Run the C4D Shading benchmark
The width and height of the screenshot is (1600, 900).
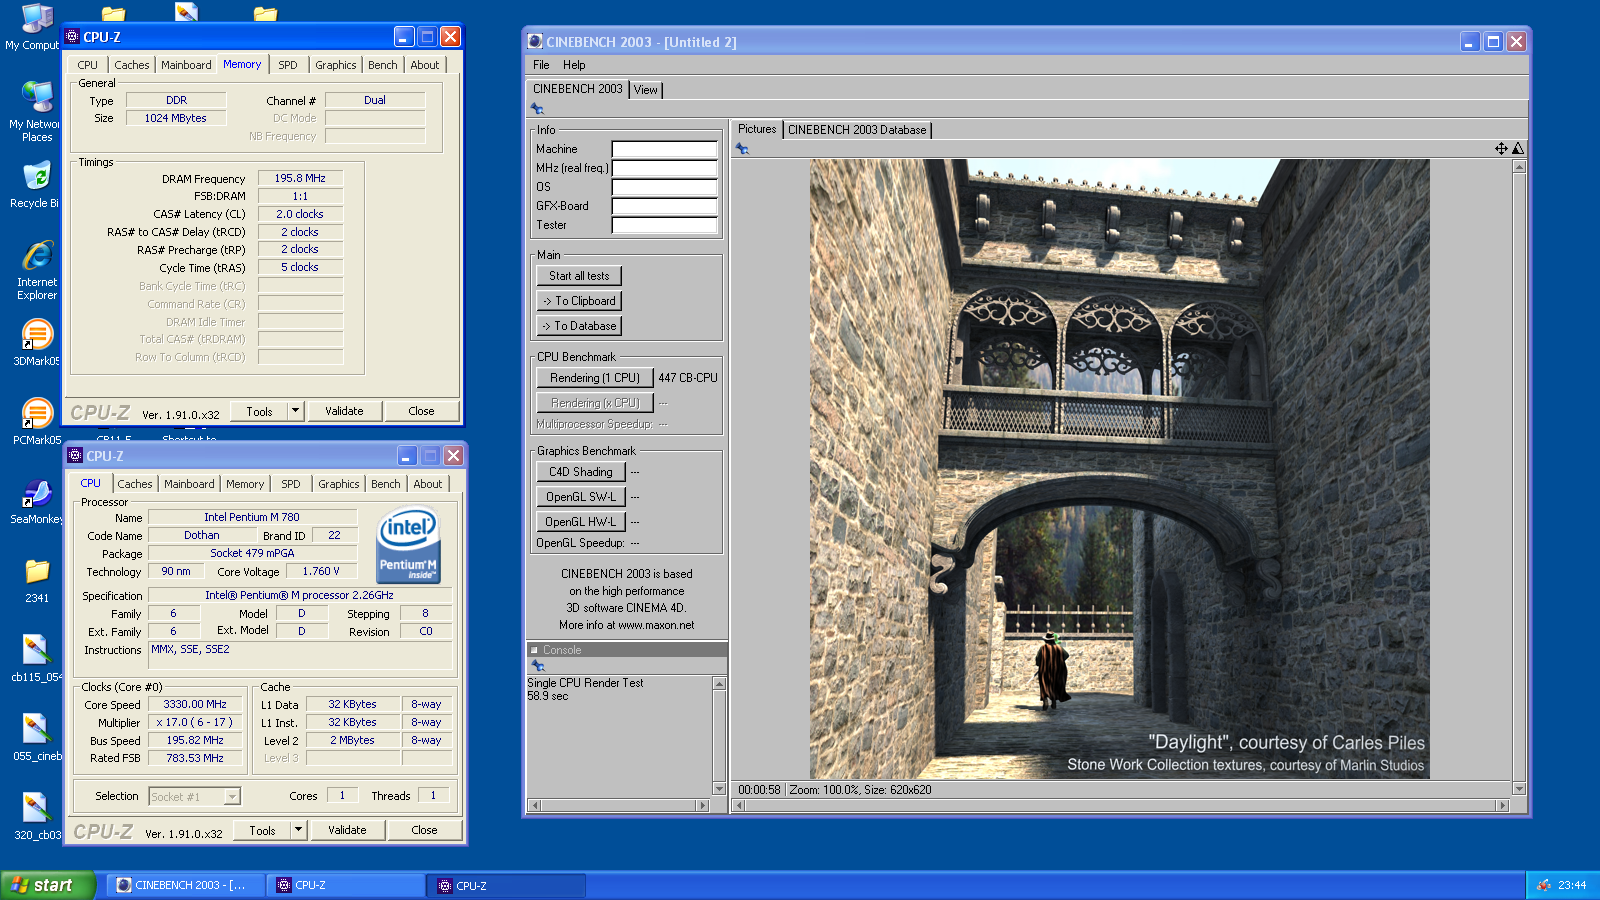tap(581, 472)
